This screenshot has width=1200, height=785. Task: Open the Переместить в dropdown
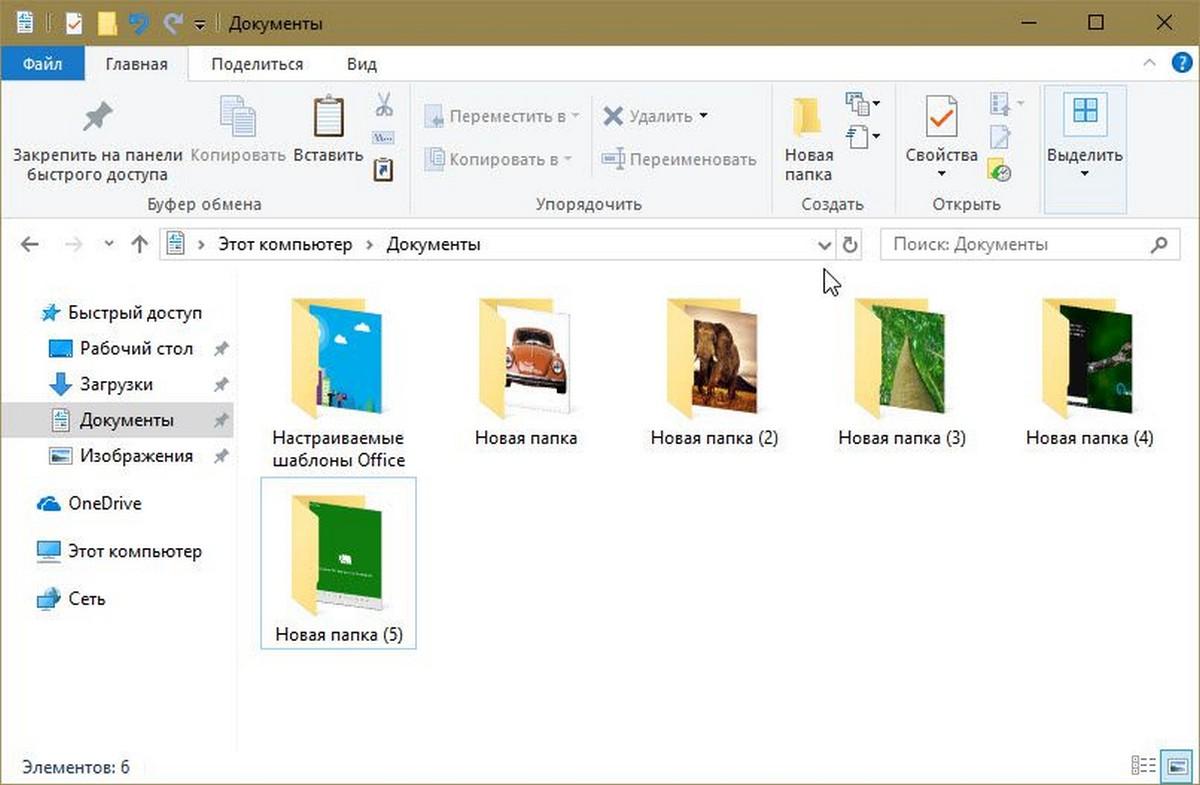coord(575,116)
